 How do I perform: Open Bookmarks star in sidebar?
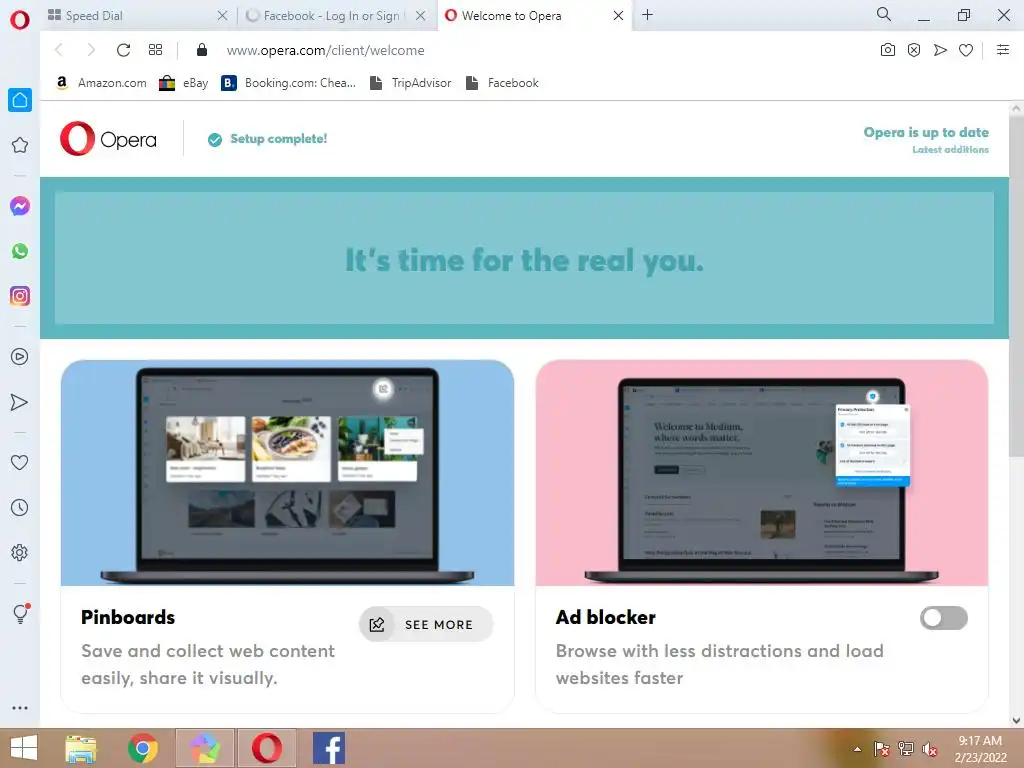pos(20,145)
